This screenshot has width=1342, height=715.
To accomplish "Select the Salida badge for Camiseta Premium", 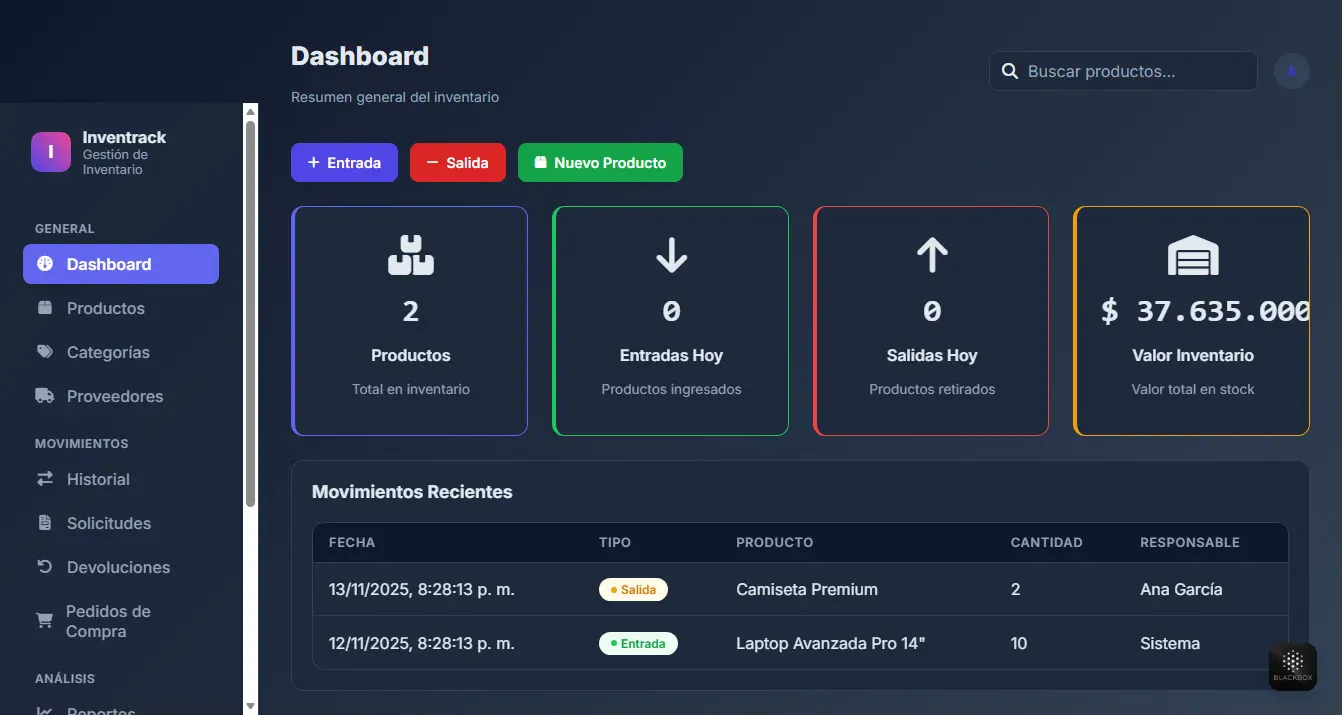I will 633,589.
